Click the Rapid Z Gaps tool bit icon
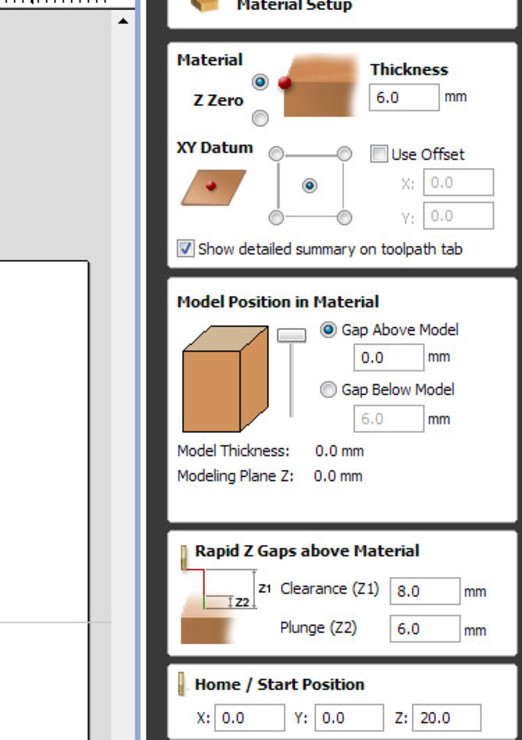 click(x=184, y=557)
